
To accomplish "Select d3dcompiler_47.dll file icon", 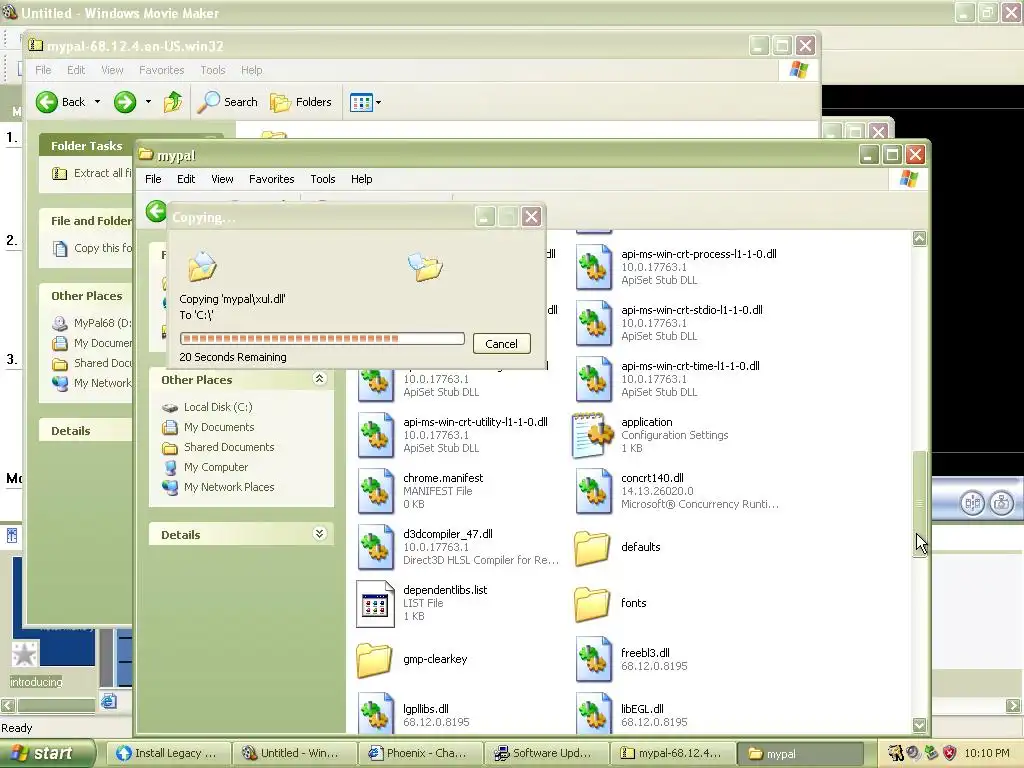I will [376, 547].
